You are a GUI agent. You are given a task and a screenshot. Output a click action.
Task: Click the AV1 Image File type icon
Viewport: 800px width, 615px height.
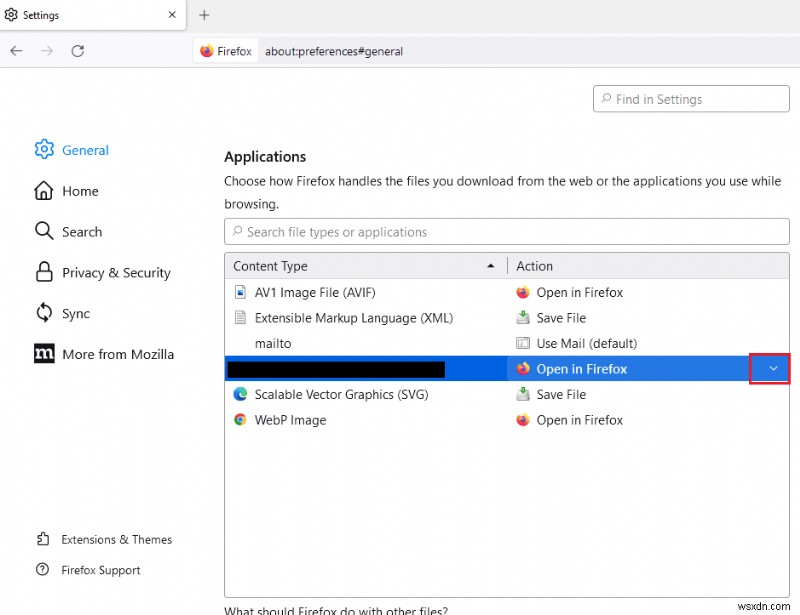239,291
